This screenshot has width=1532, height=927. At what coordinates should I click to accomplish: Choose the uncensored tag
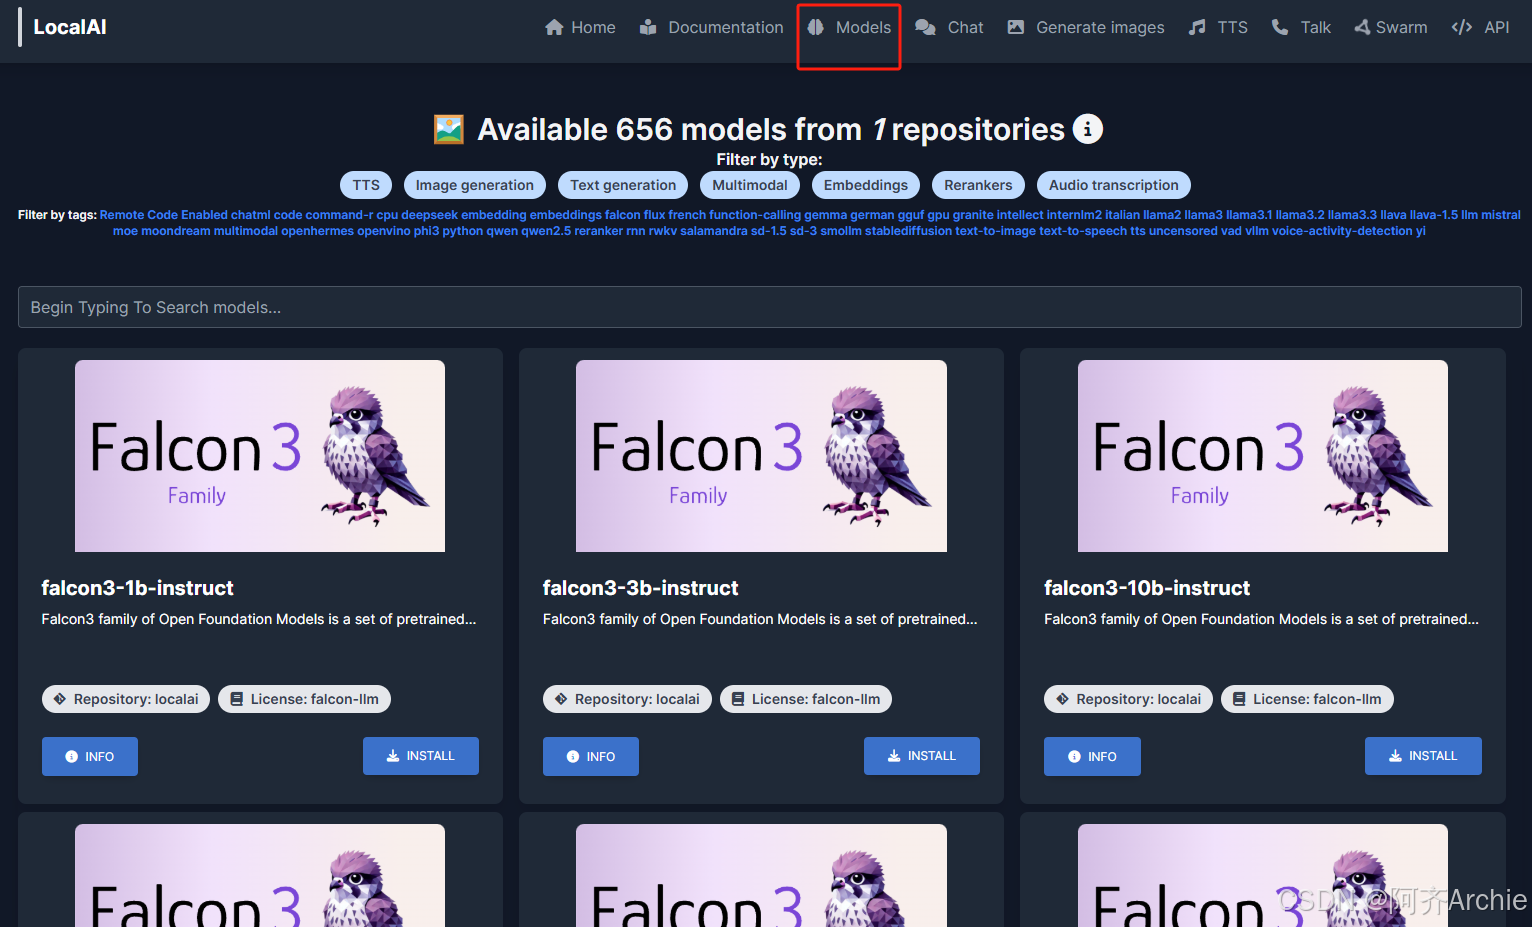[x=1183, y=231]
